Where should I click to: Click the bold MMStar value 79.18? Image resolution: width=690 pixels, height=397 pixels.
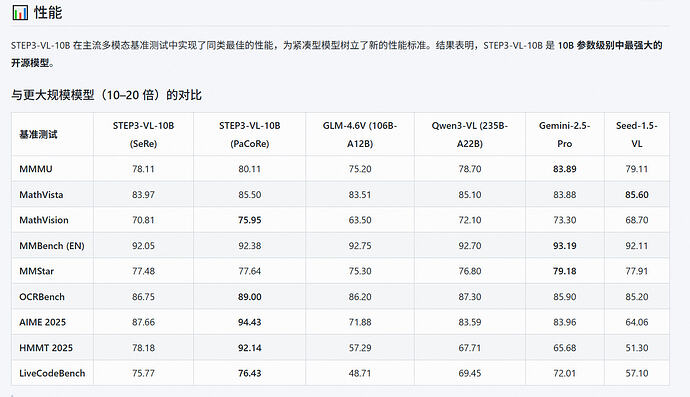(x=565, y=271)
